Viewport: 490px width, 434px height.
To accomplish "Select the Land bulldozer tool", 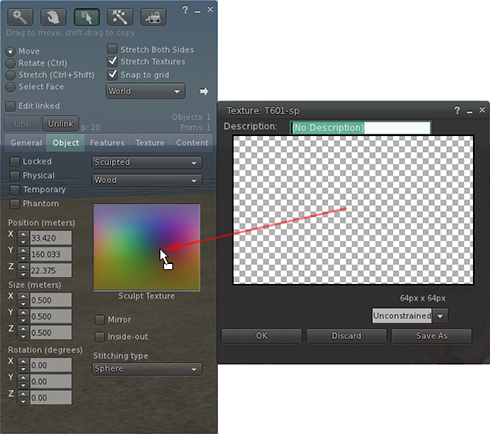I will (153, 17).
